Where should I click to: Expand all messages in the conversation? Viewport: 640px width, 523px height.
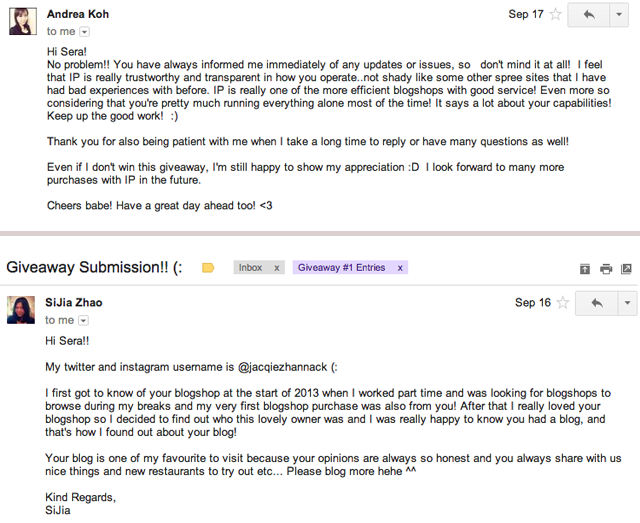585,268
